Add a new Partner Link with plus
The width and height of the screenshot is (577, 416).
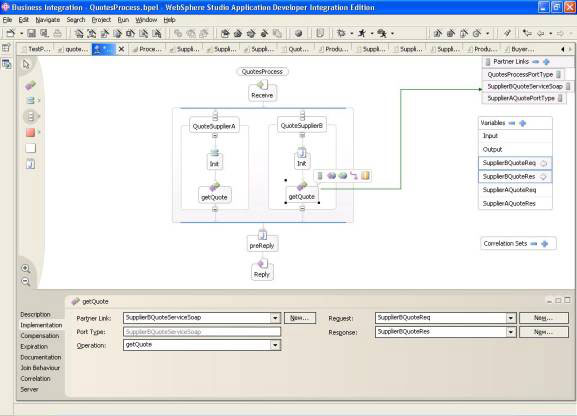[546, 62]
